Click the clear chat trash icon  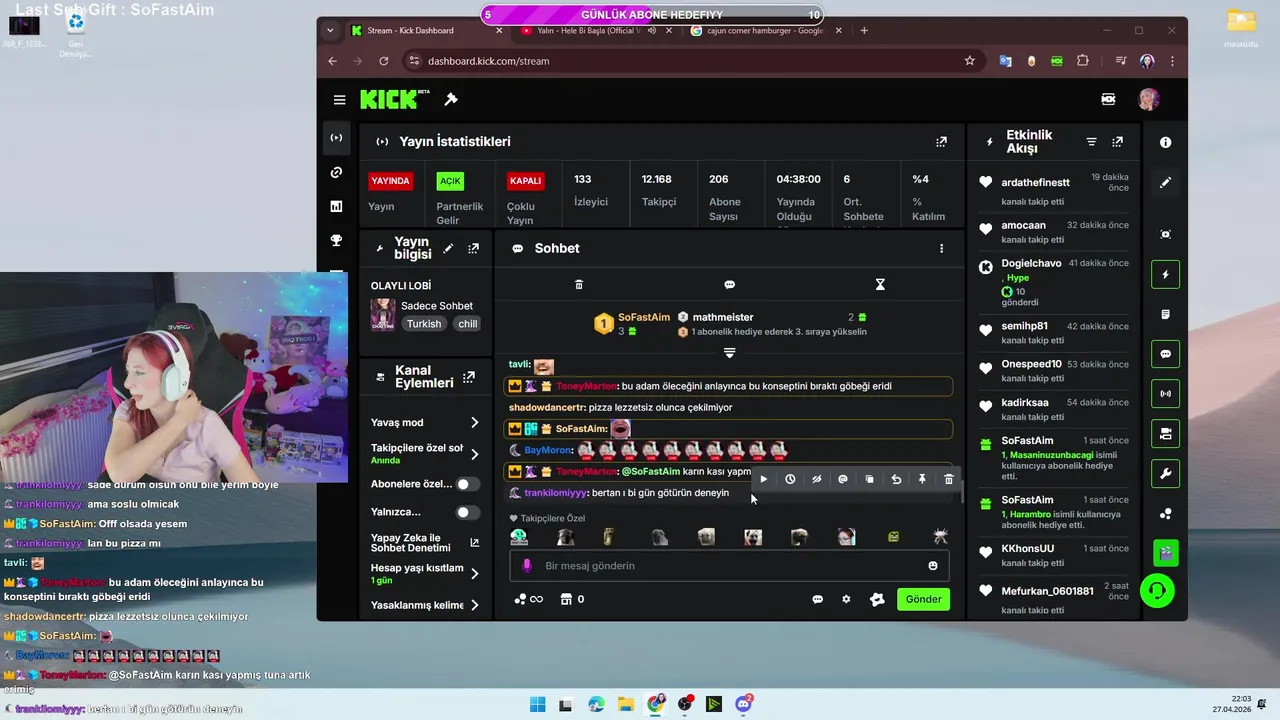pos(579,285)
